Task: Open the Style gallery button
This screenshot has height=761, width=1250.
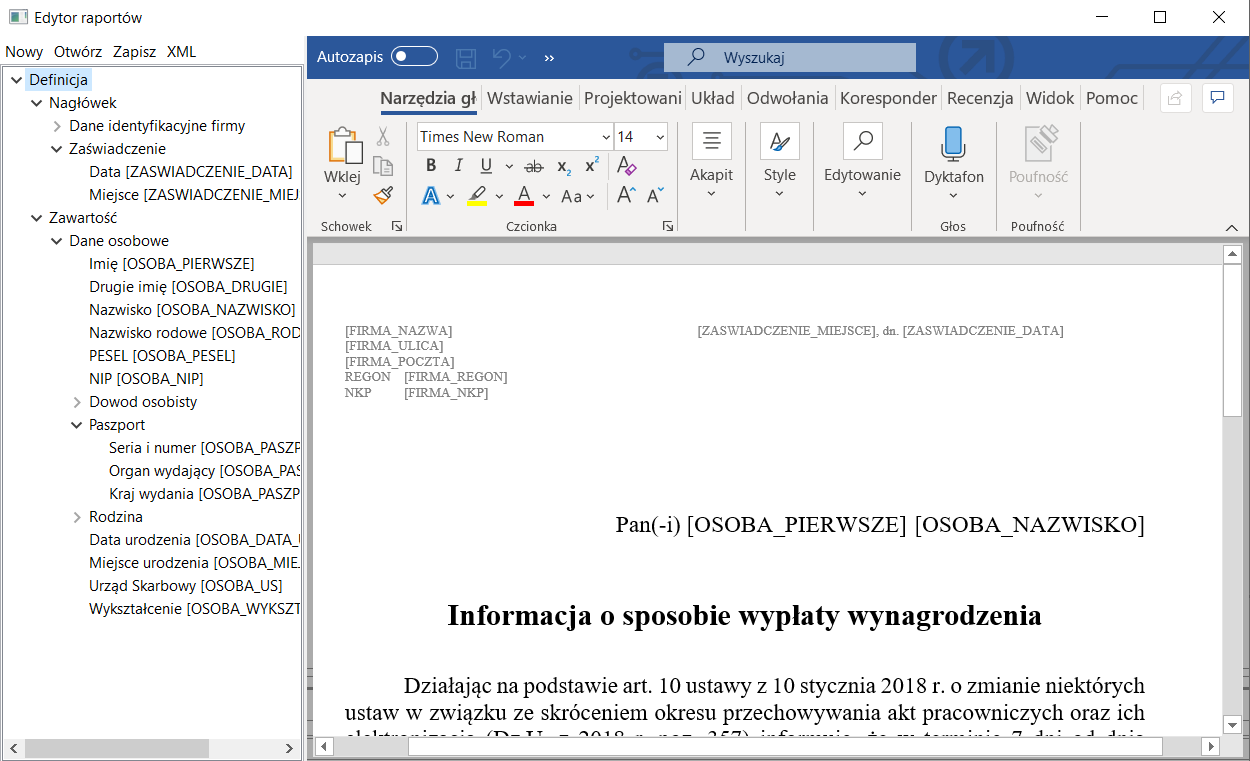Action: [779, 142]
